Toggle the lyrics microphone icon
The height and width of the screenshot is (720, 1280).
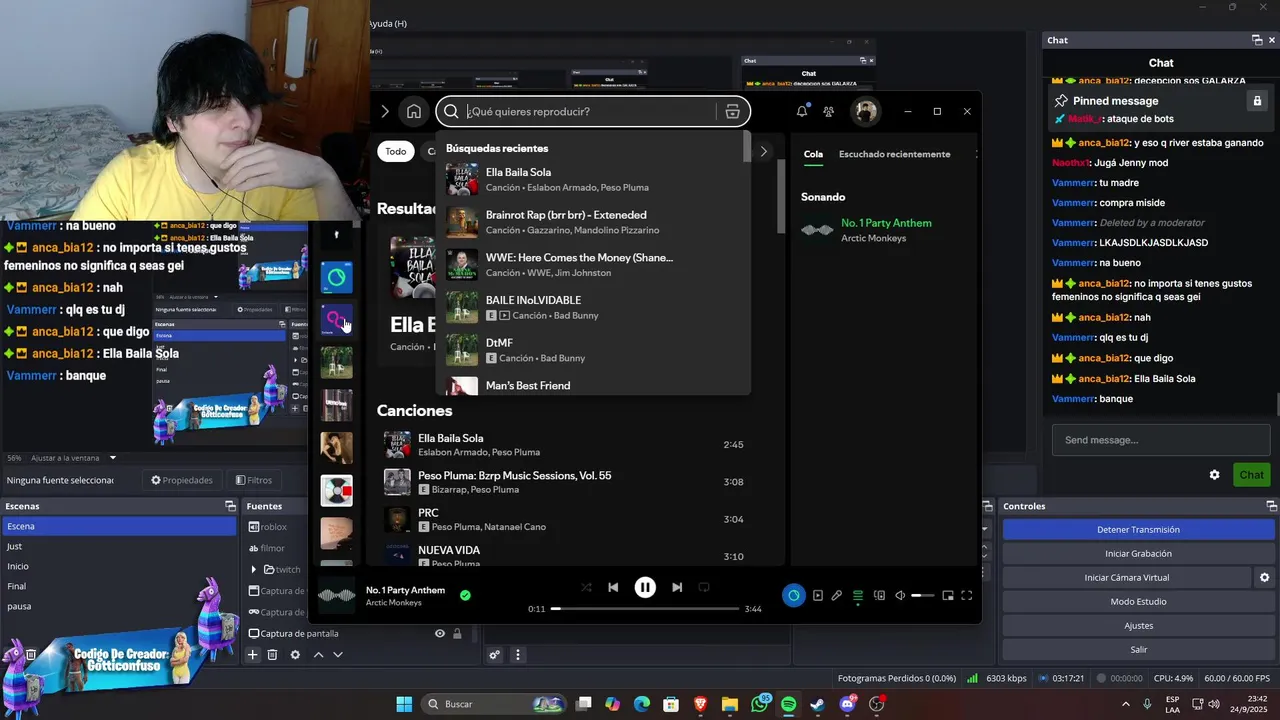(x=837, y=595)
